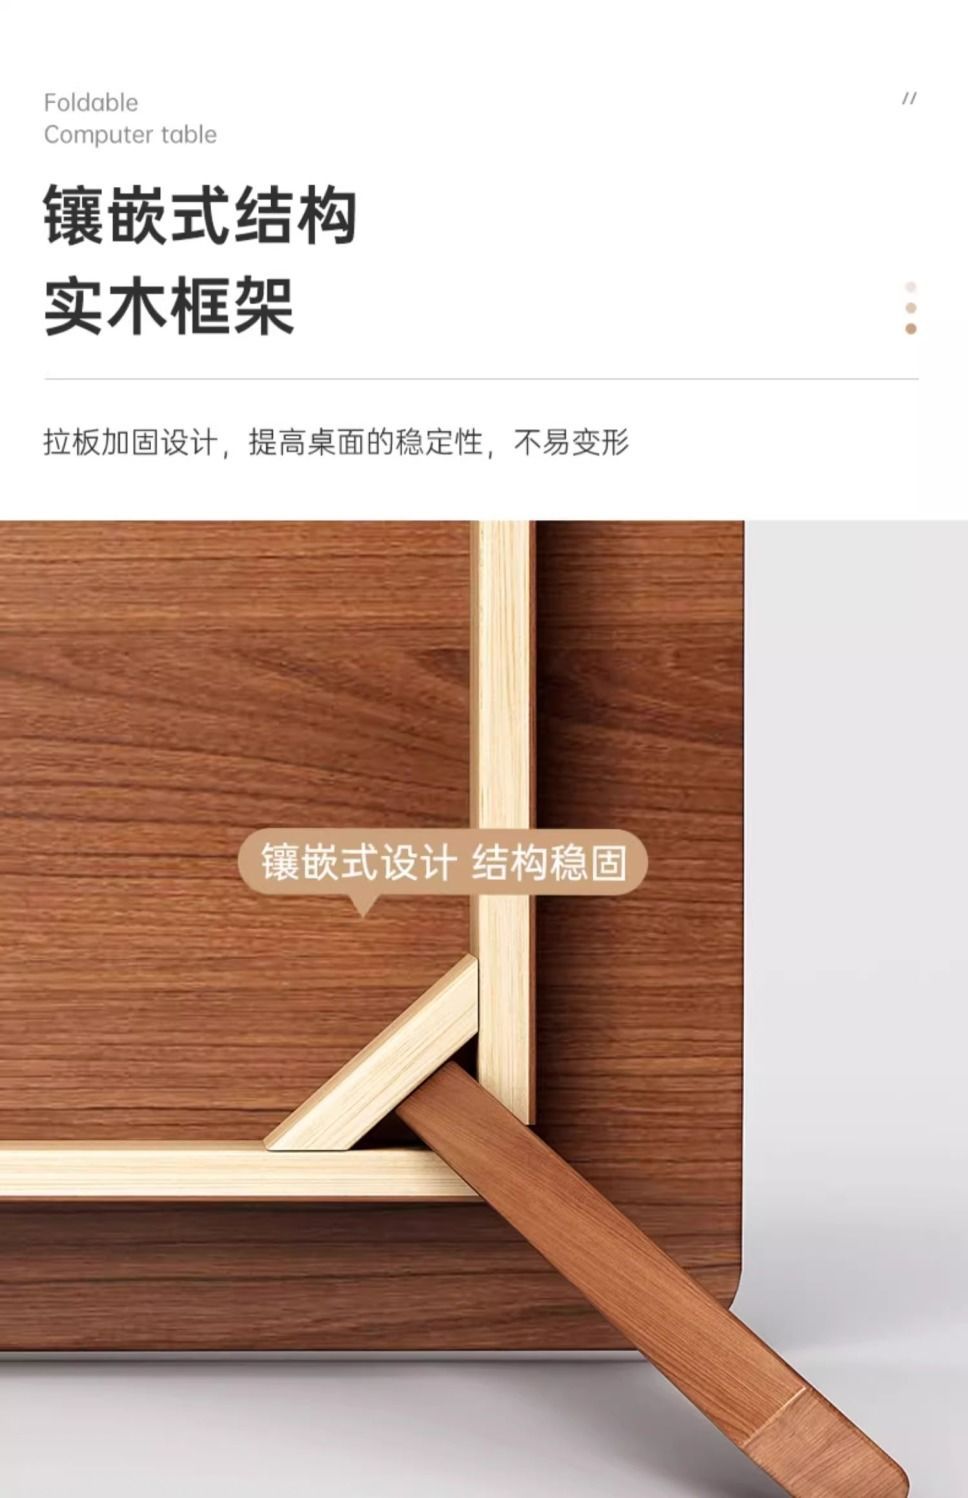Screen dimensions: 968x1498
Task: Click the description text 拉板加固设计
Action: click(130, 441)
